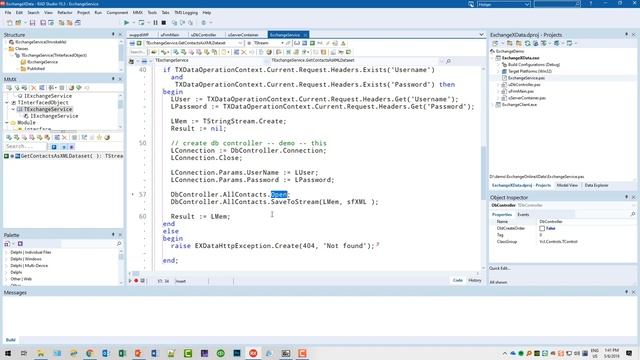This screenshot has width=640, height=360.
Task: Open the MMX menu
Action: click(138, 13)
